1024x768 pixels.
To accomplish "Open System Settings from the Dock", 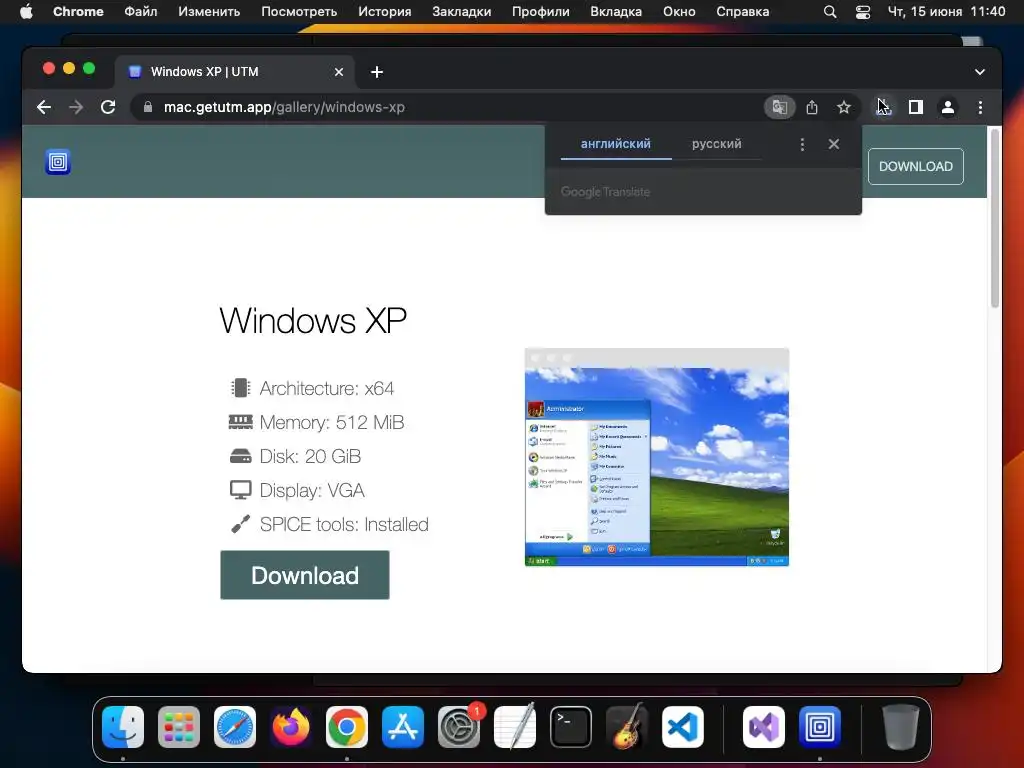I will click(x=459, y=727).
